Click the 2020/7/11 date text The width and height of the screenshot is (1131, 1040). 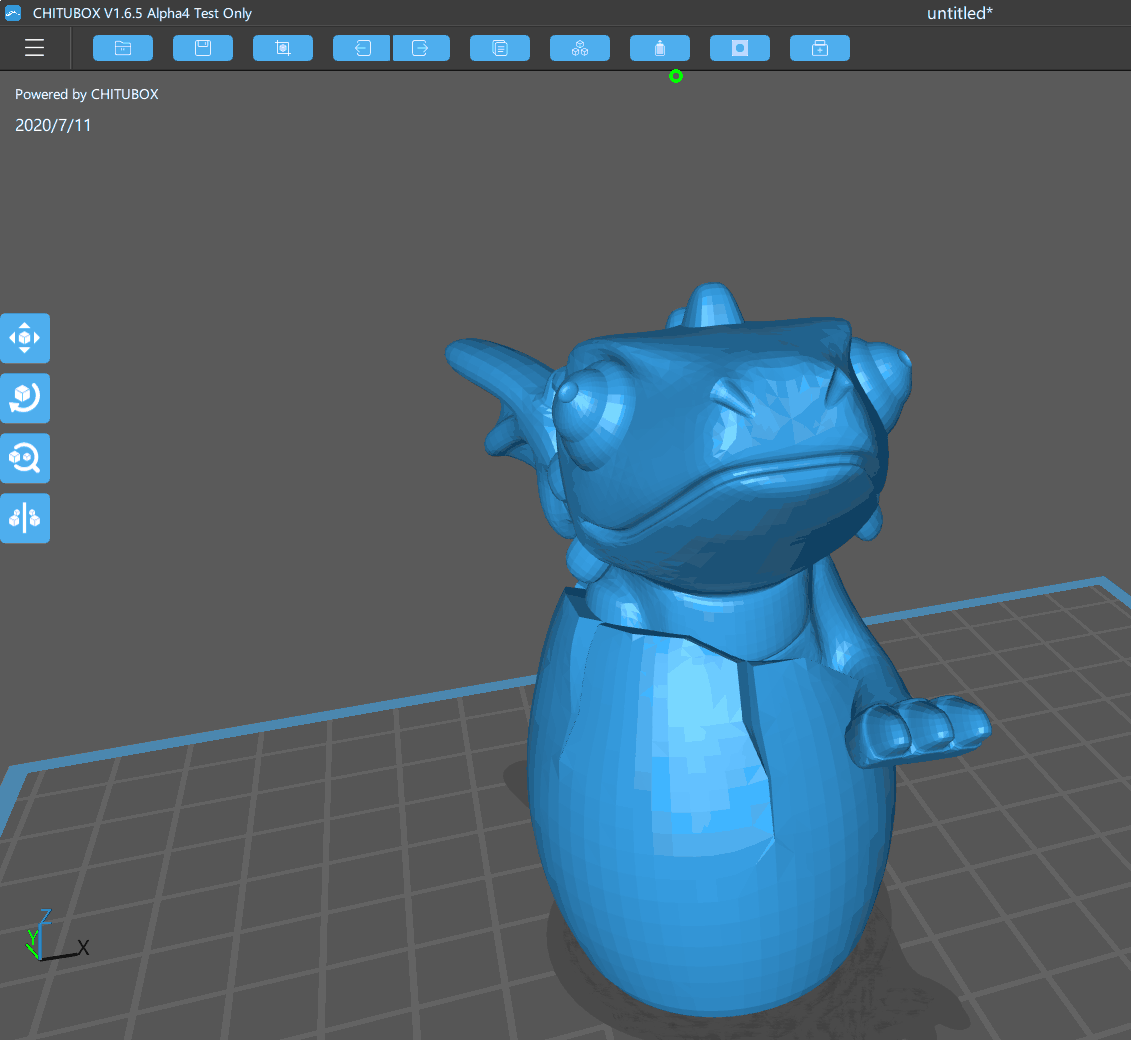[53, 125]
